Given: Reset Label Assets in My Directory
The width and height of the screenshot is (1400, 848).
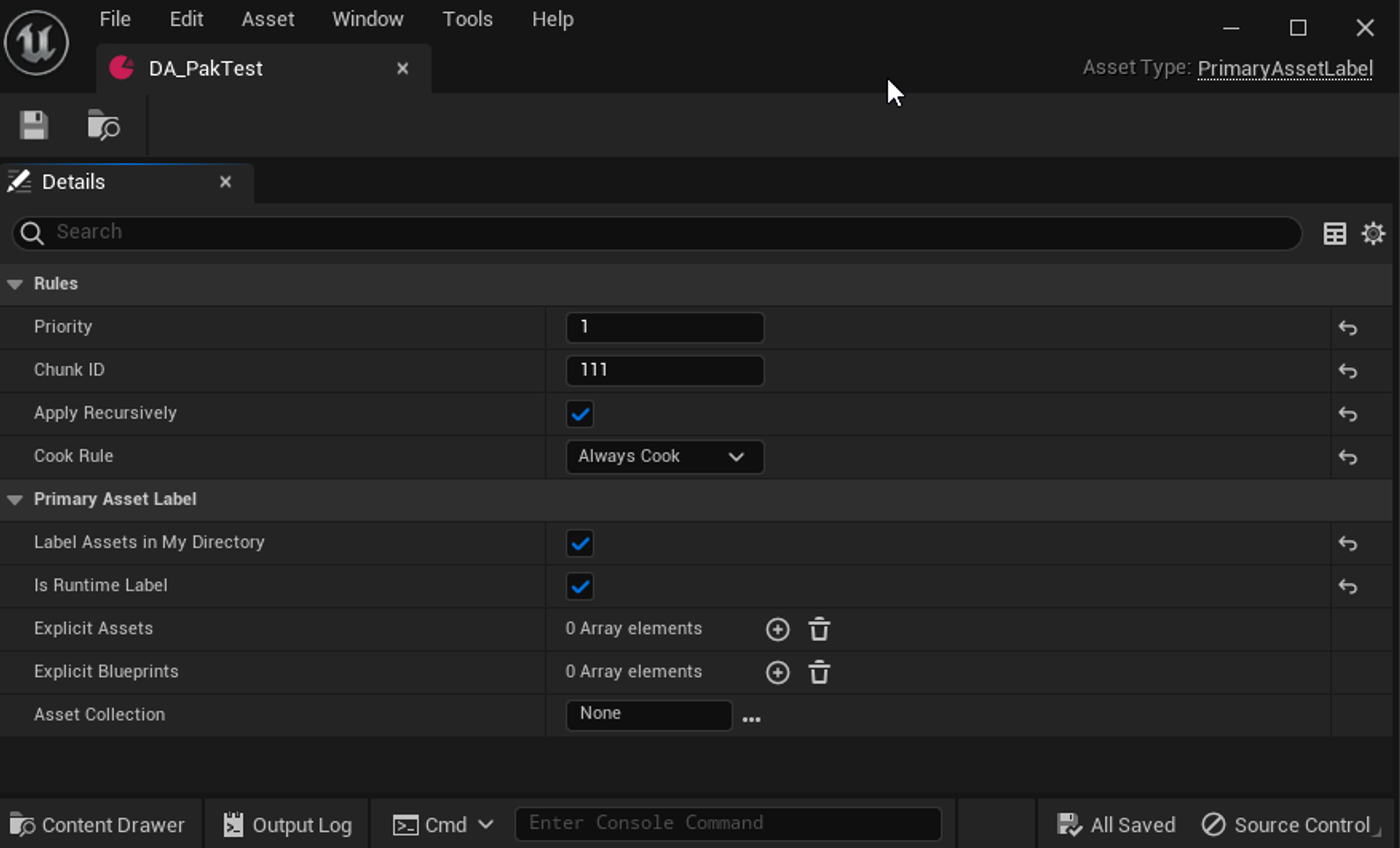Looking at the screenshot, I should [1348, 543].
